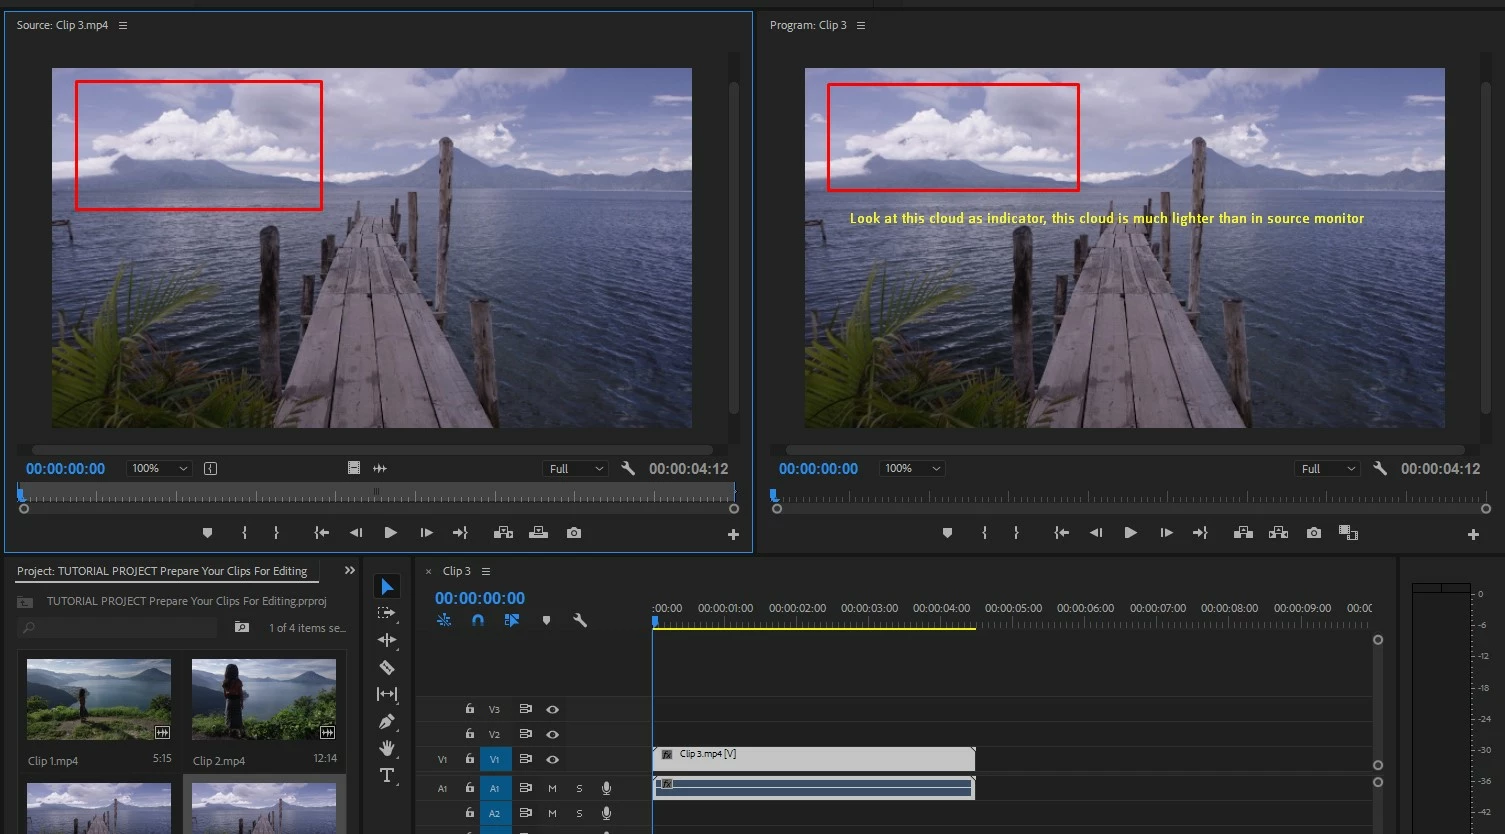This screenshot has height=834, width=1505.
Task: Open Source monitor settings wrench
Action: (628, 468)
